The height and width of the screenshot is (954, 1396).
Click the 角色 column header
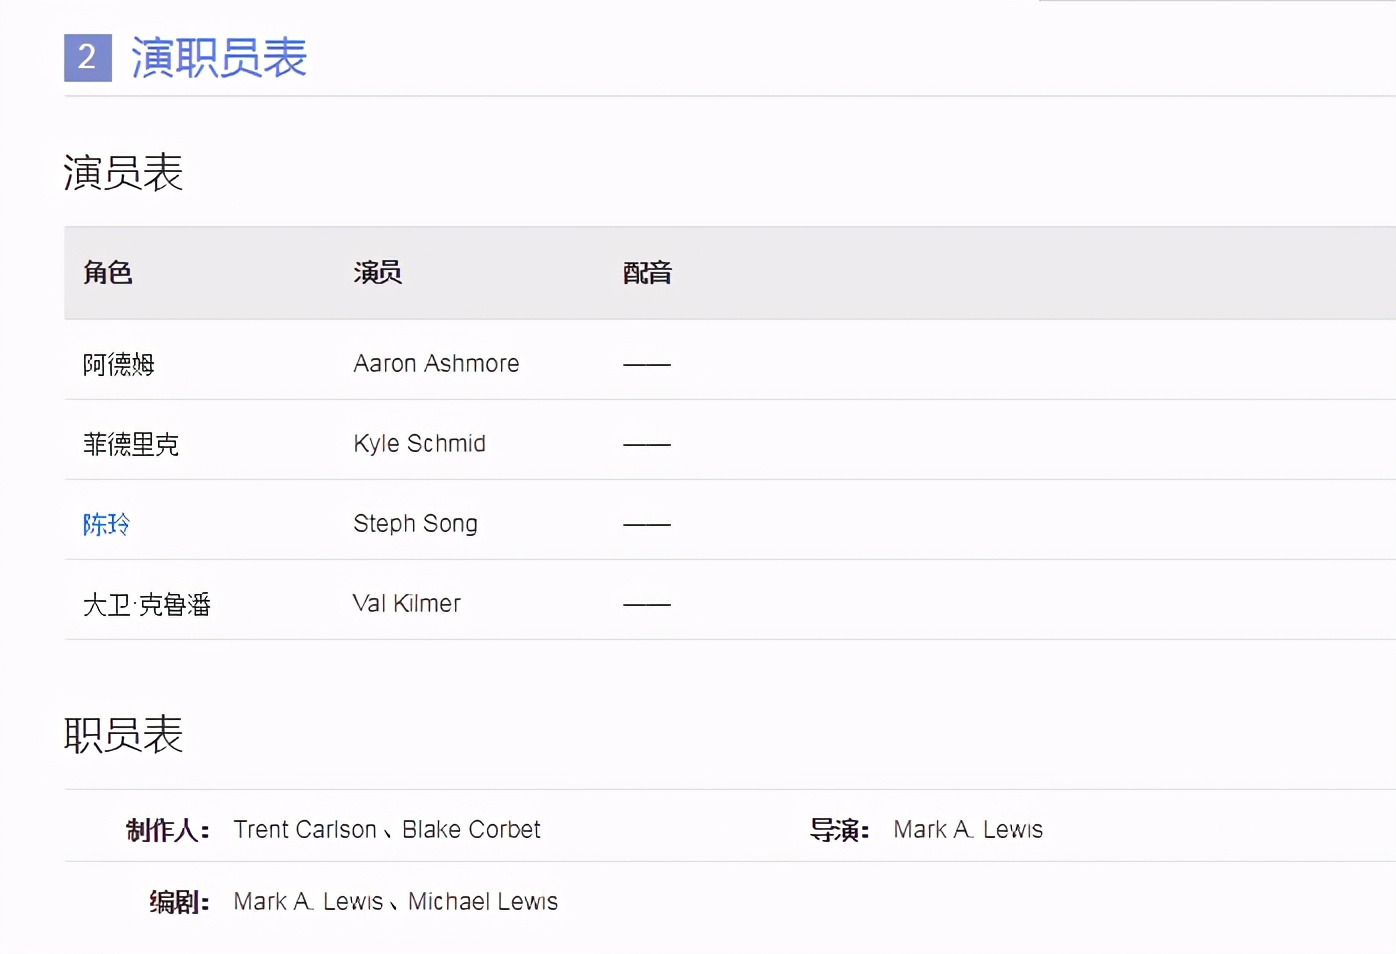tap(108, 272)
